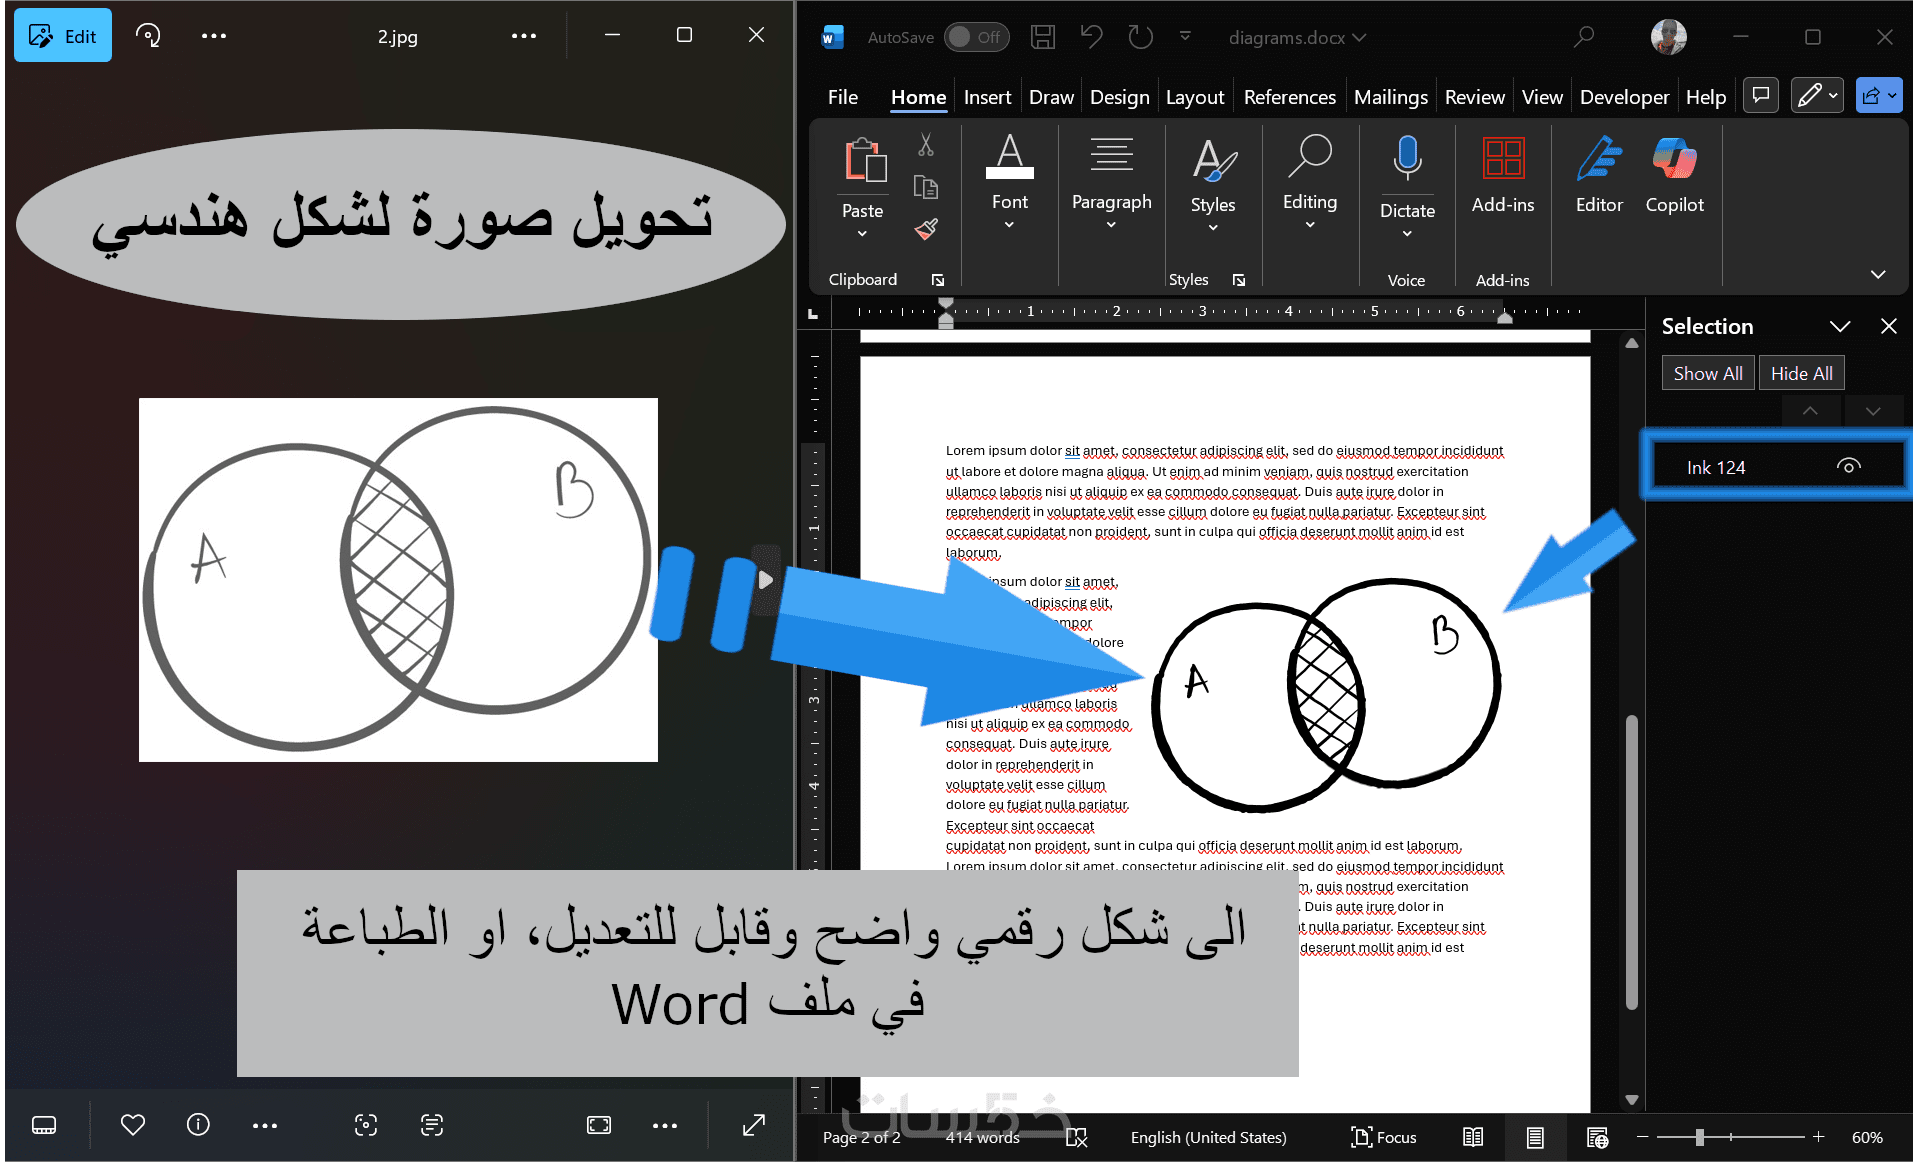Open the File menu tab
The height and width of the screenshot is (1162, 1914).
(x=843, y=97)
